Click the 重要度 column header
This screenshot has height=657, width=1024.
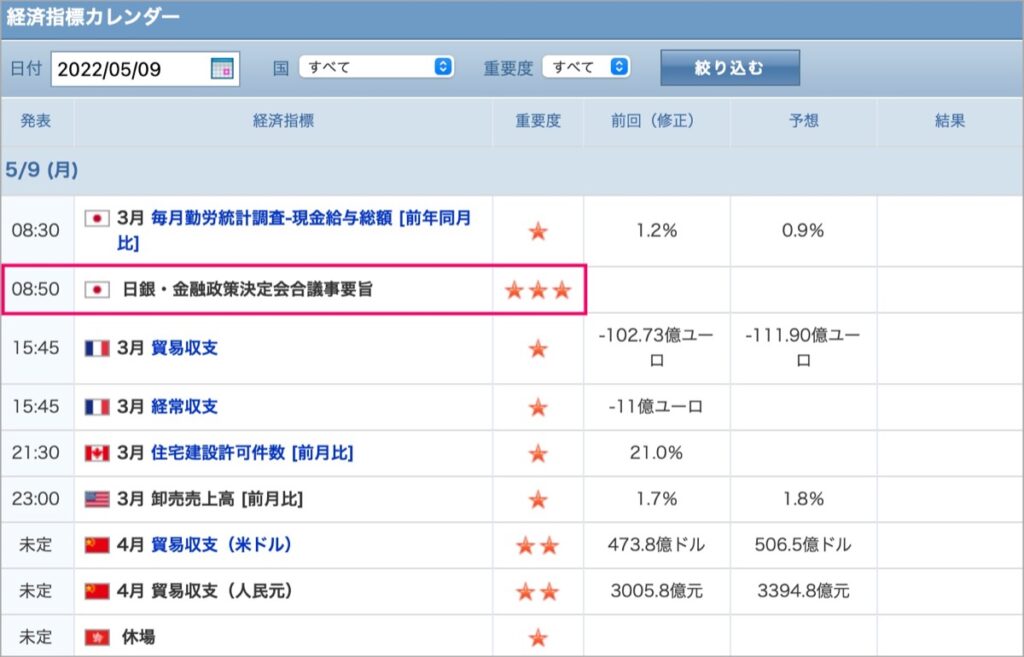pos(538,121)
